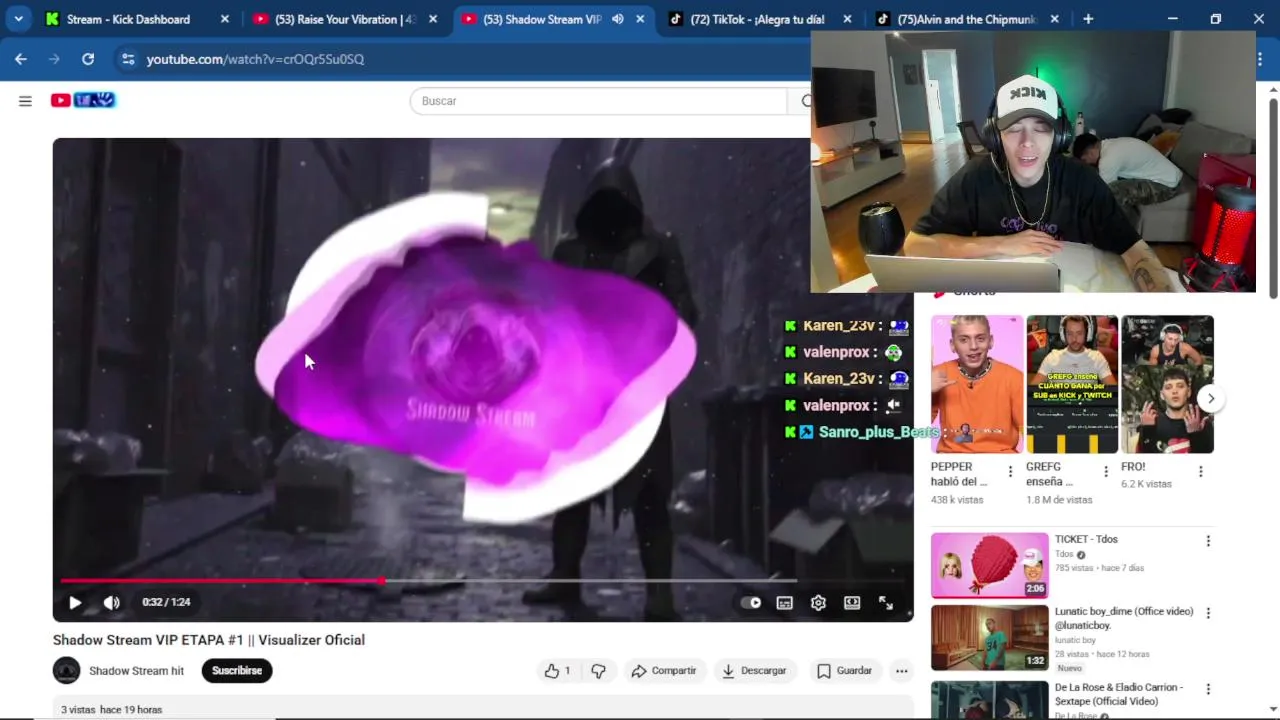Dislike the video with thumbs down

[x=598, y=671]
